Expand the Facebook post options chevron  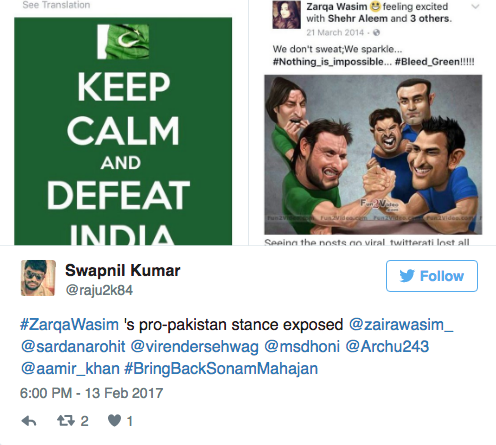coord(475,6)
